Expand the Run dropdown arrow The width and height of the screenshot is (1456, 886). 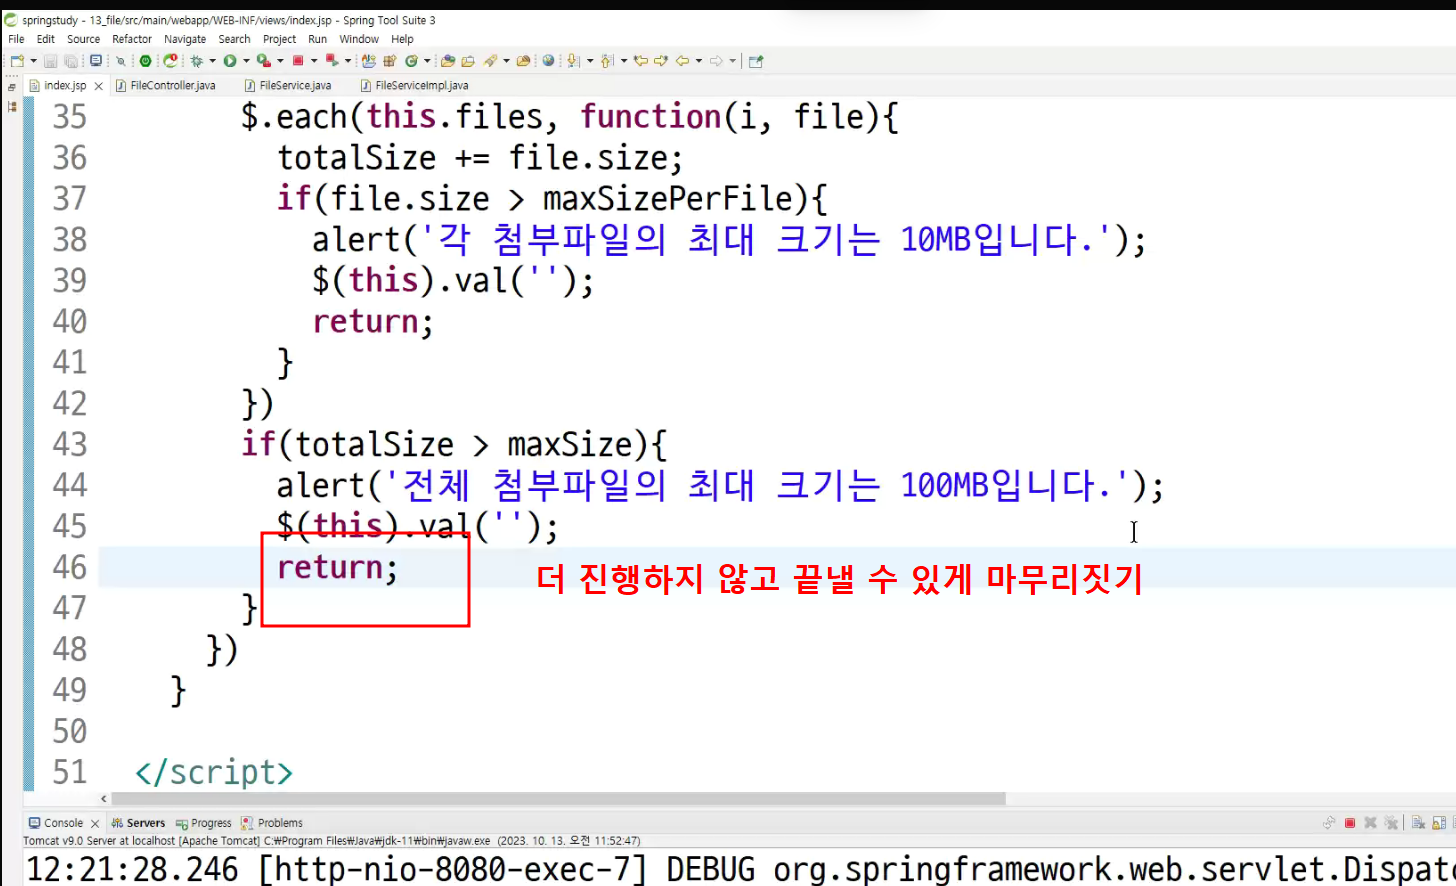[246, 61]
